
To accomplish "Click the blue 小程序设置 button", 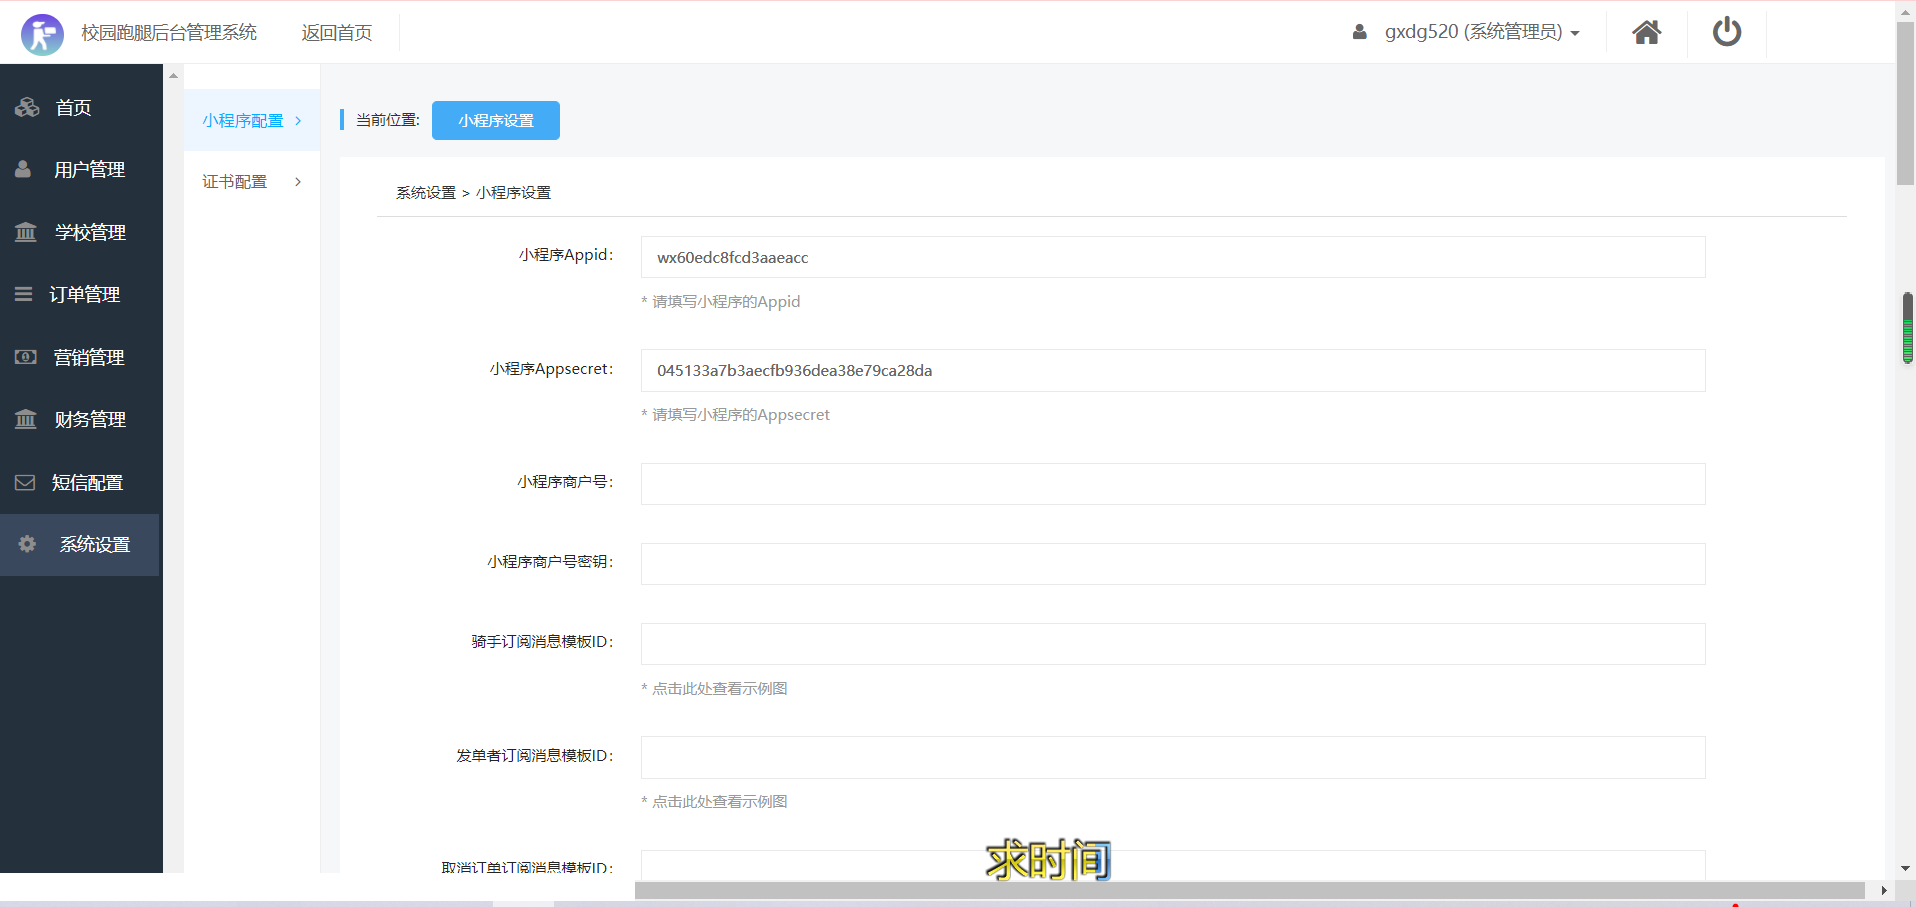I will click(495, 121).
